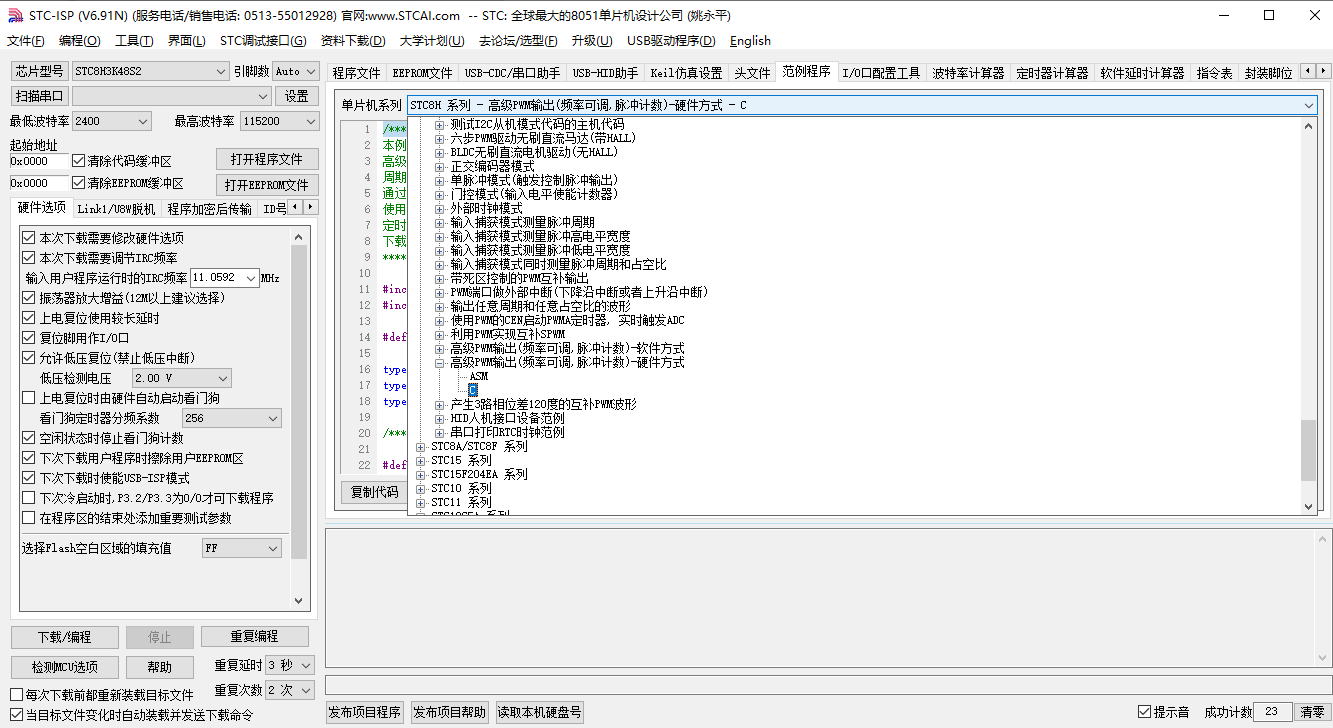Click the 扫描串口 button
The image size is (1333, 728).
pyautogui.click(x=40, y=96)
